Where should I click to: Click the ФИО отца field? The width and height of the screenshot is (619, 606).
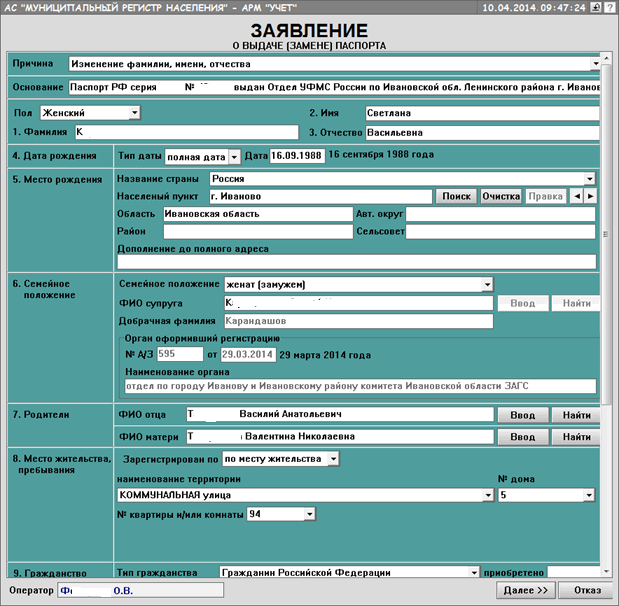point(340,414)
